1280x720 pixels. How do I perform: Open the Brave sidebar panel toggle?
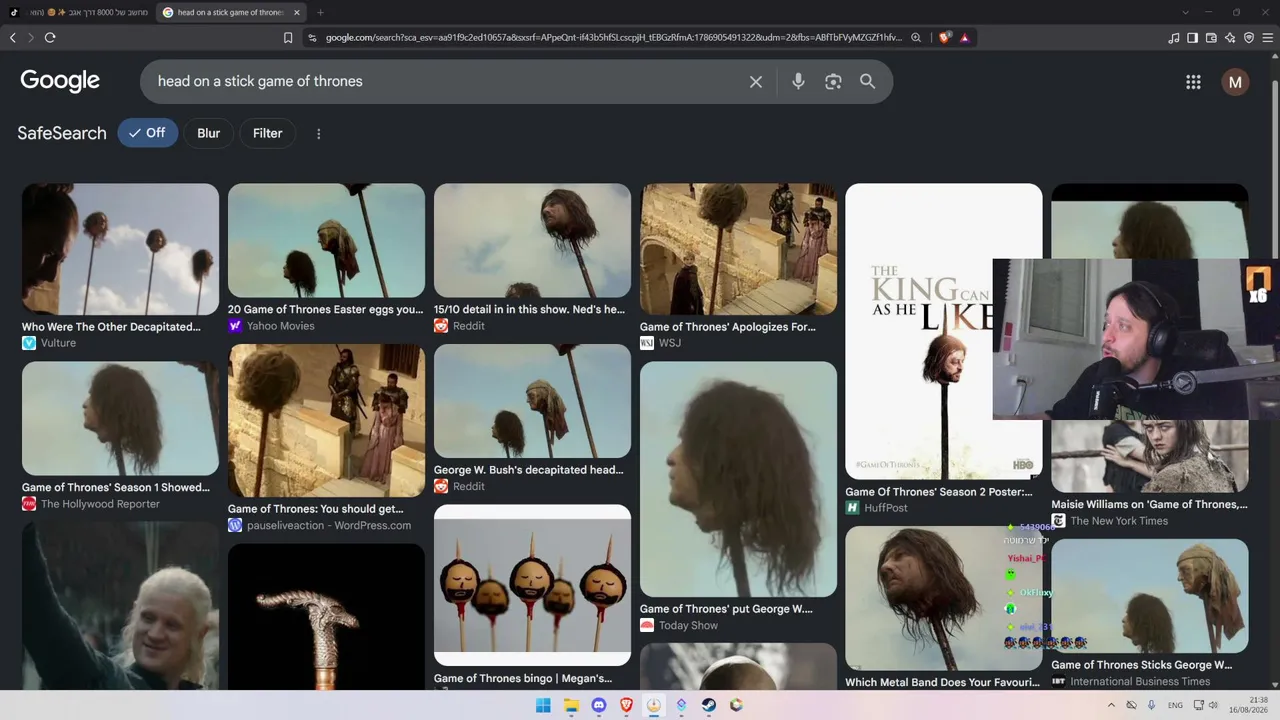(1192, 38)
